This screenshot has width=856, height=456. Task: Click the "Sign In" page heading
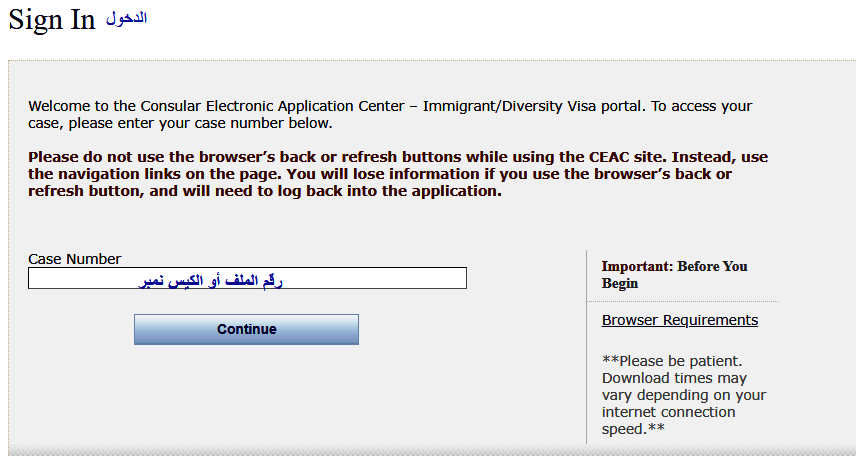(x=52, y=20)
